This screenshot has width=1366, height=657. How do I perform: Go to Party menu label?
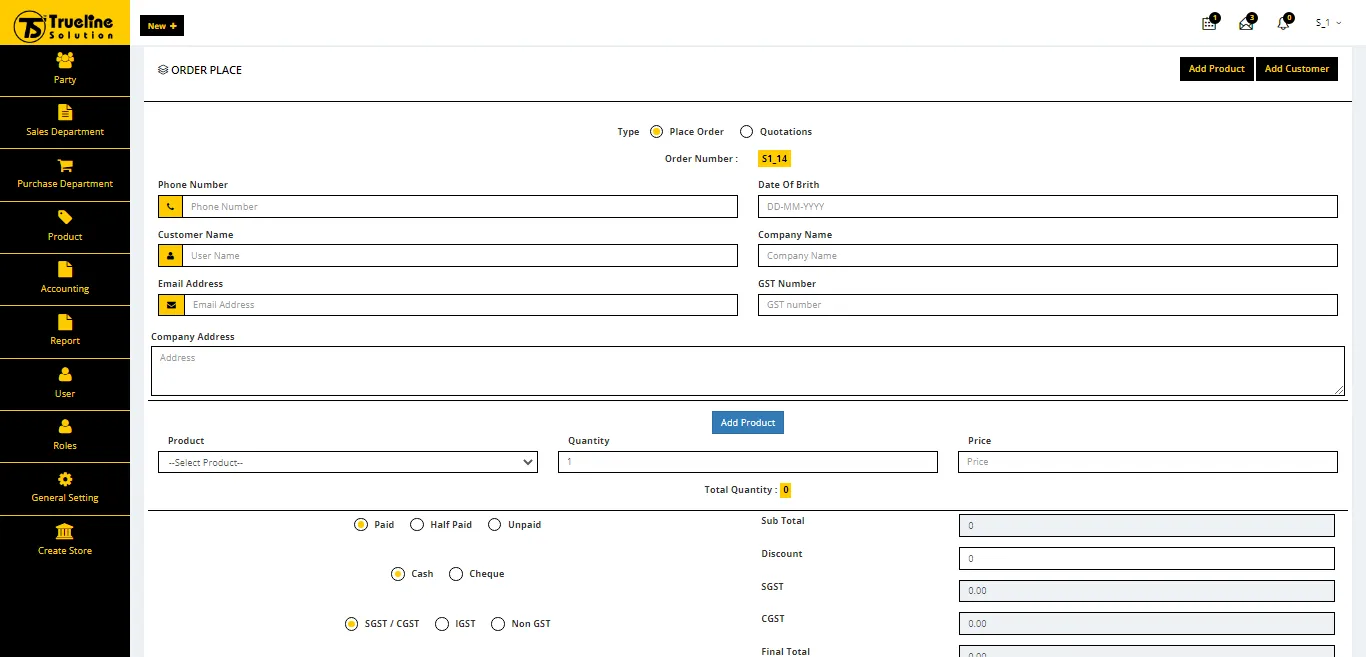tap(65, 80)
